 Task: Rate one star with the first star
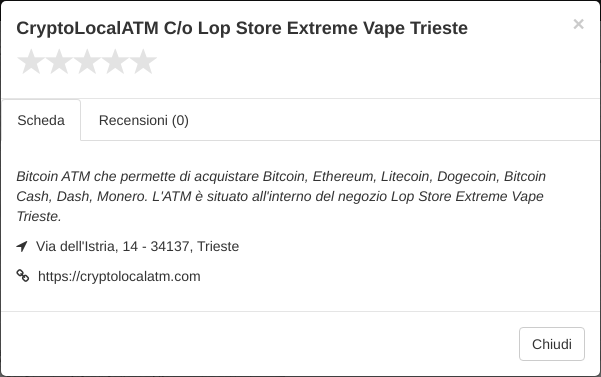tap(31, 61)
